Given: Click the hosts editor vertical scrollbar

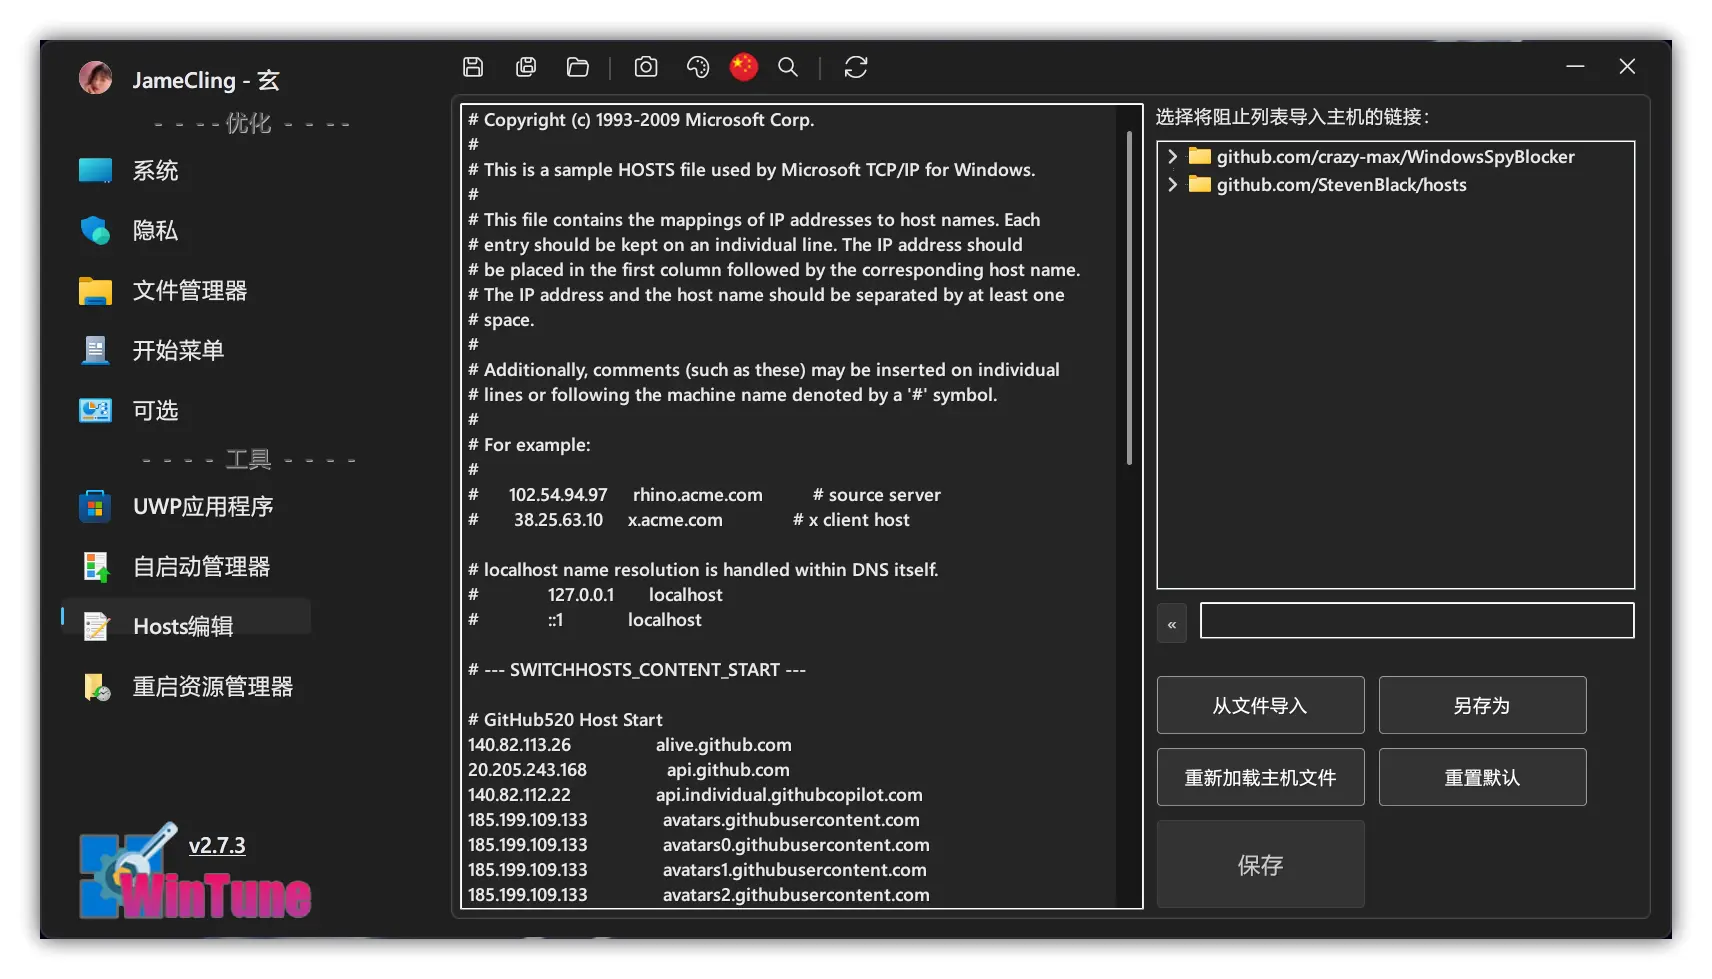Looking at the screenshot, I should tap(1129, 298).
